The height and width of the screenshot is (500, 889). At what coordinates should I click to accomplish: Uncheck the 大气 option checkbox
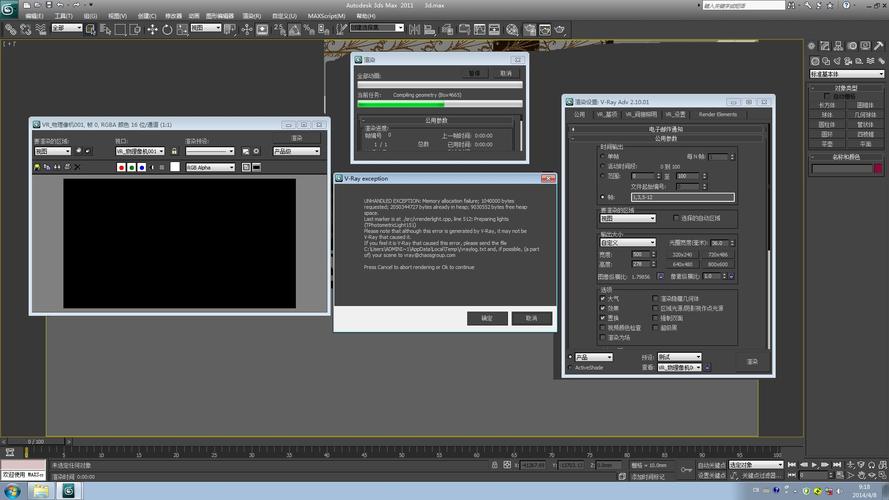coord(602,298)
